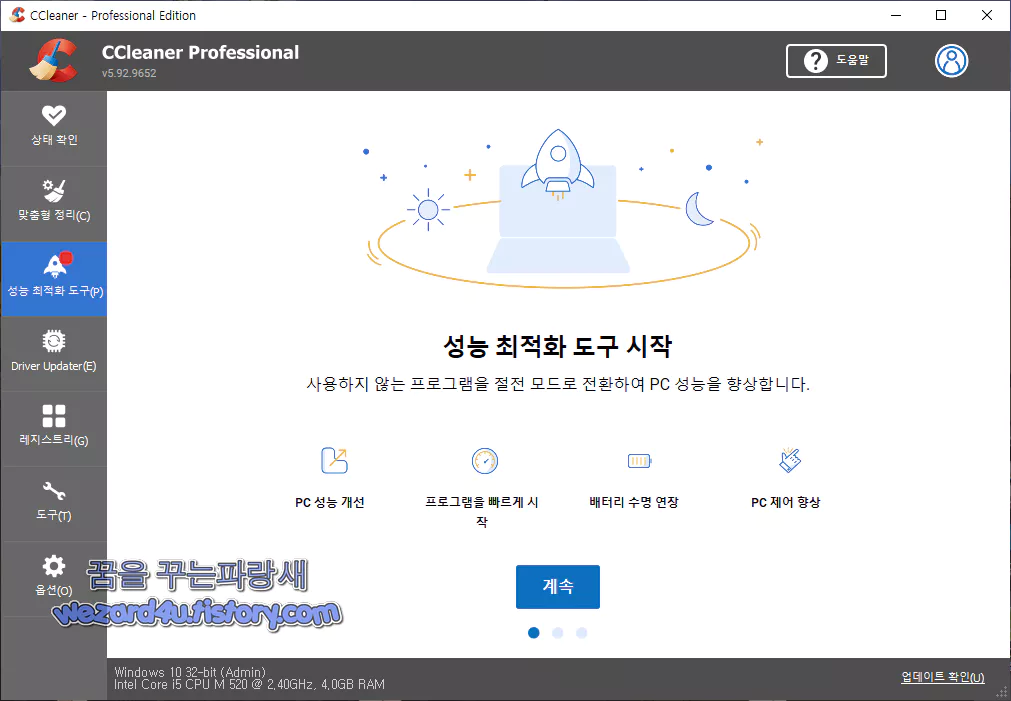Viewport: 1011px width, 701px height.
Task: Click the CCleaner logo in the header
Action: point(54,61)
